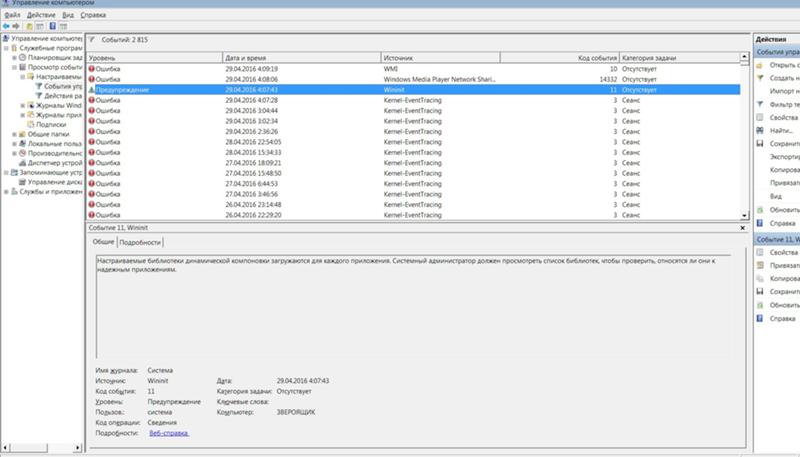Image resolution: width=800 pixels, height=457 pixels.
Task: Open the Вид menu
Action: click(x=68, y=15)
